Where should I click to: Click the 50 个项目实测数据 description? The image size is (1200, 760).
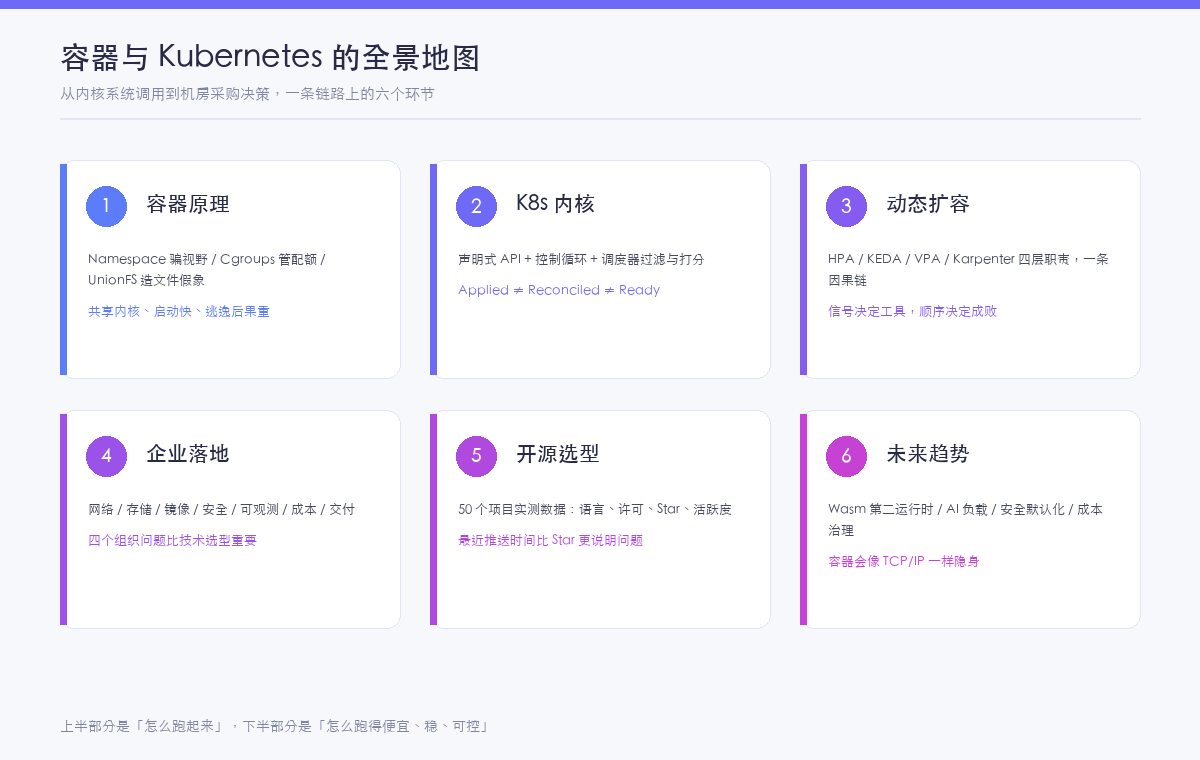tap(595, 509)
